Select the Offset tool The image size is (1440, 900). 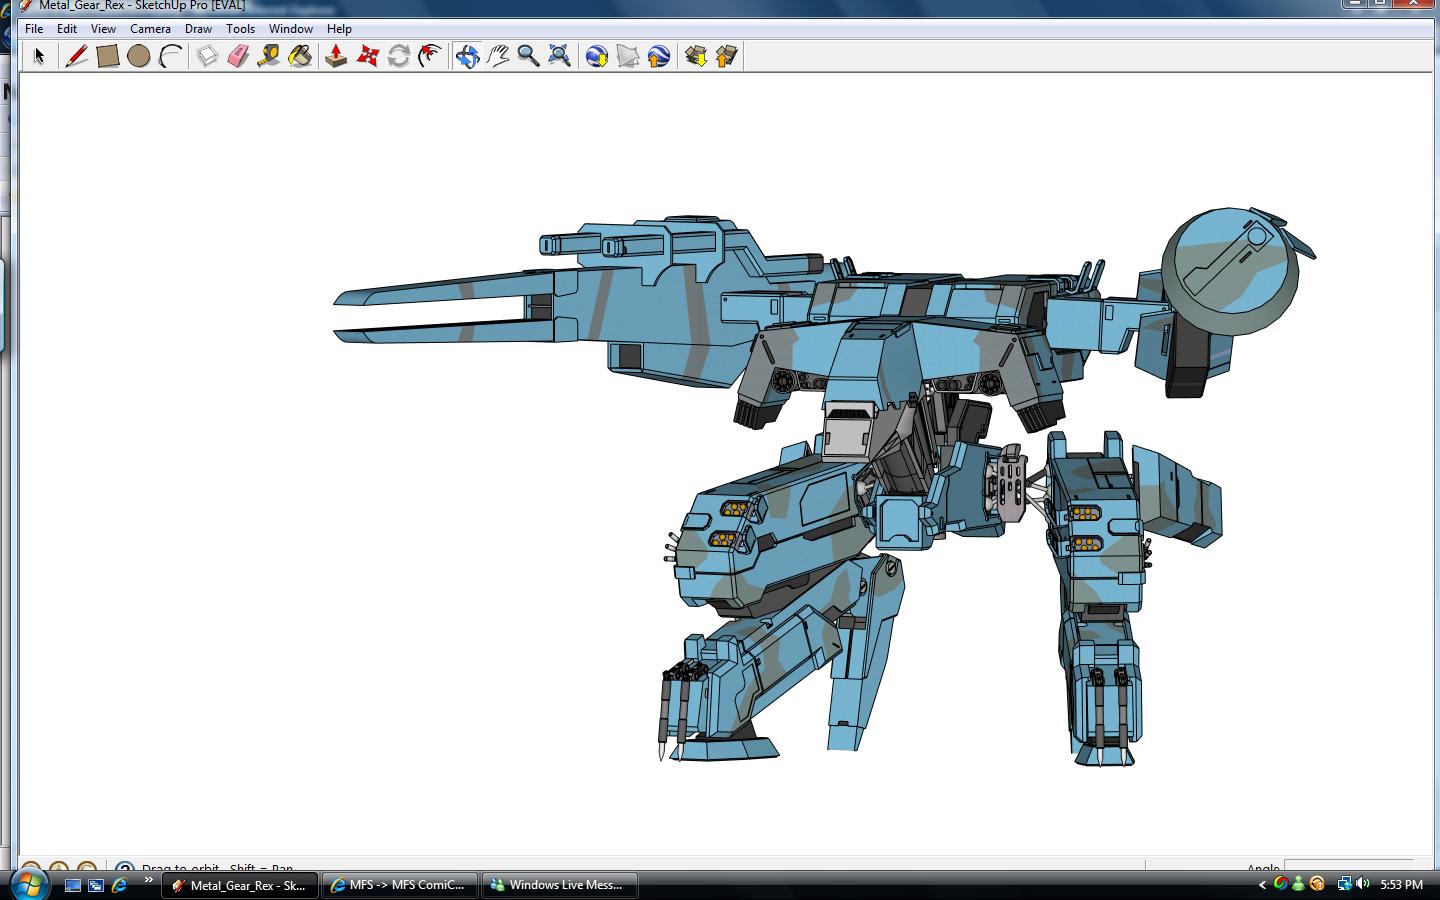click(x=430, y=56)
